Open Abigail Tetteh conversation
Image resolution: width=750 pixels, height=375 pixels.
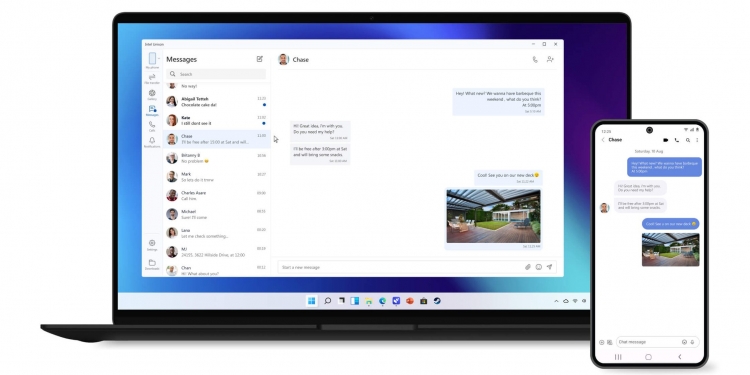pos(217,101)
